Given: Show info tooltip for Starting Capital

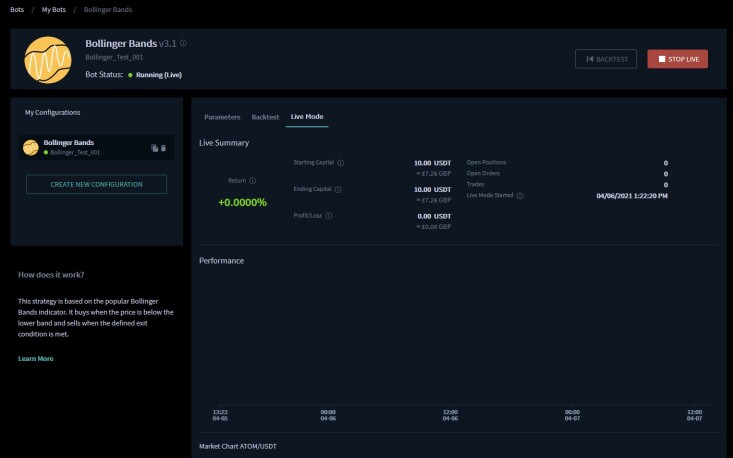Looking at the screenshot, I should point(341,163).
